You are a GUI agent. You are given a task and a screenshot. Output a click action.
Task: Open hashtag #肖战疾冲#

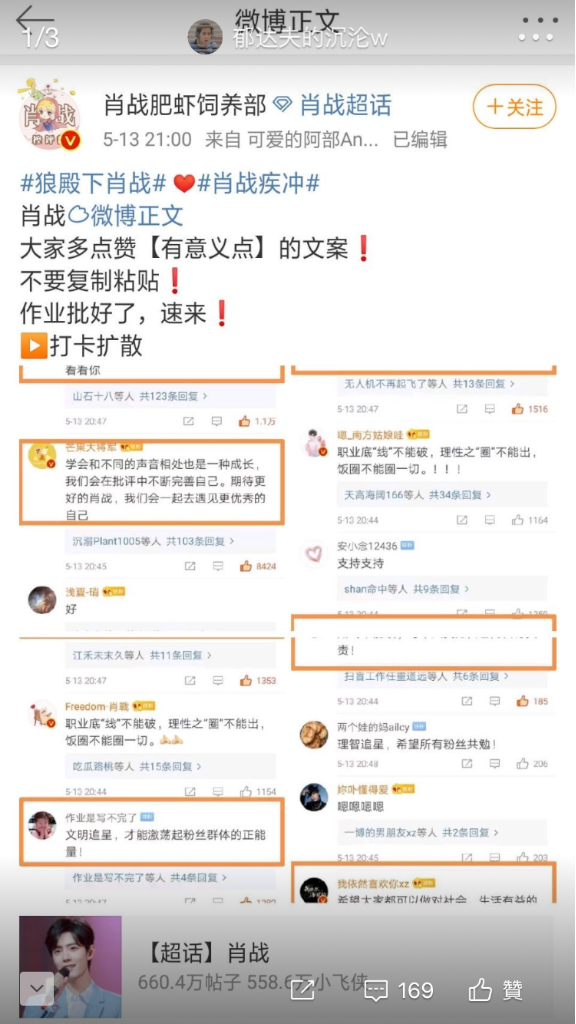tap(259, 184)
